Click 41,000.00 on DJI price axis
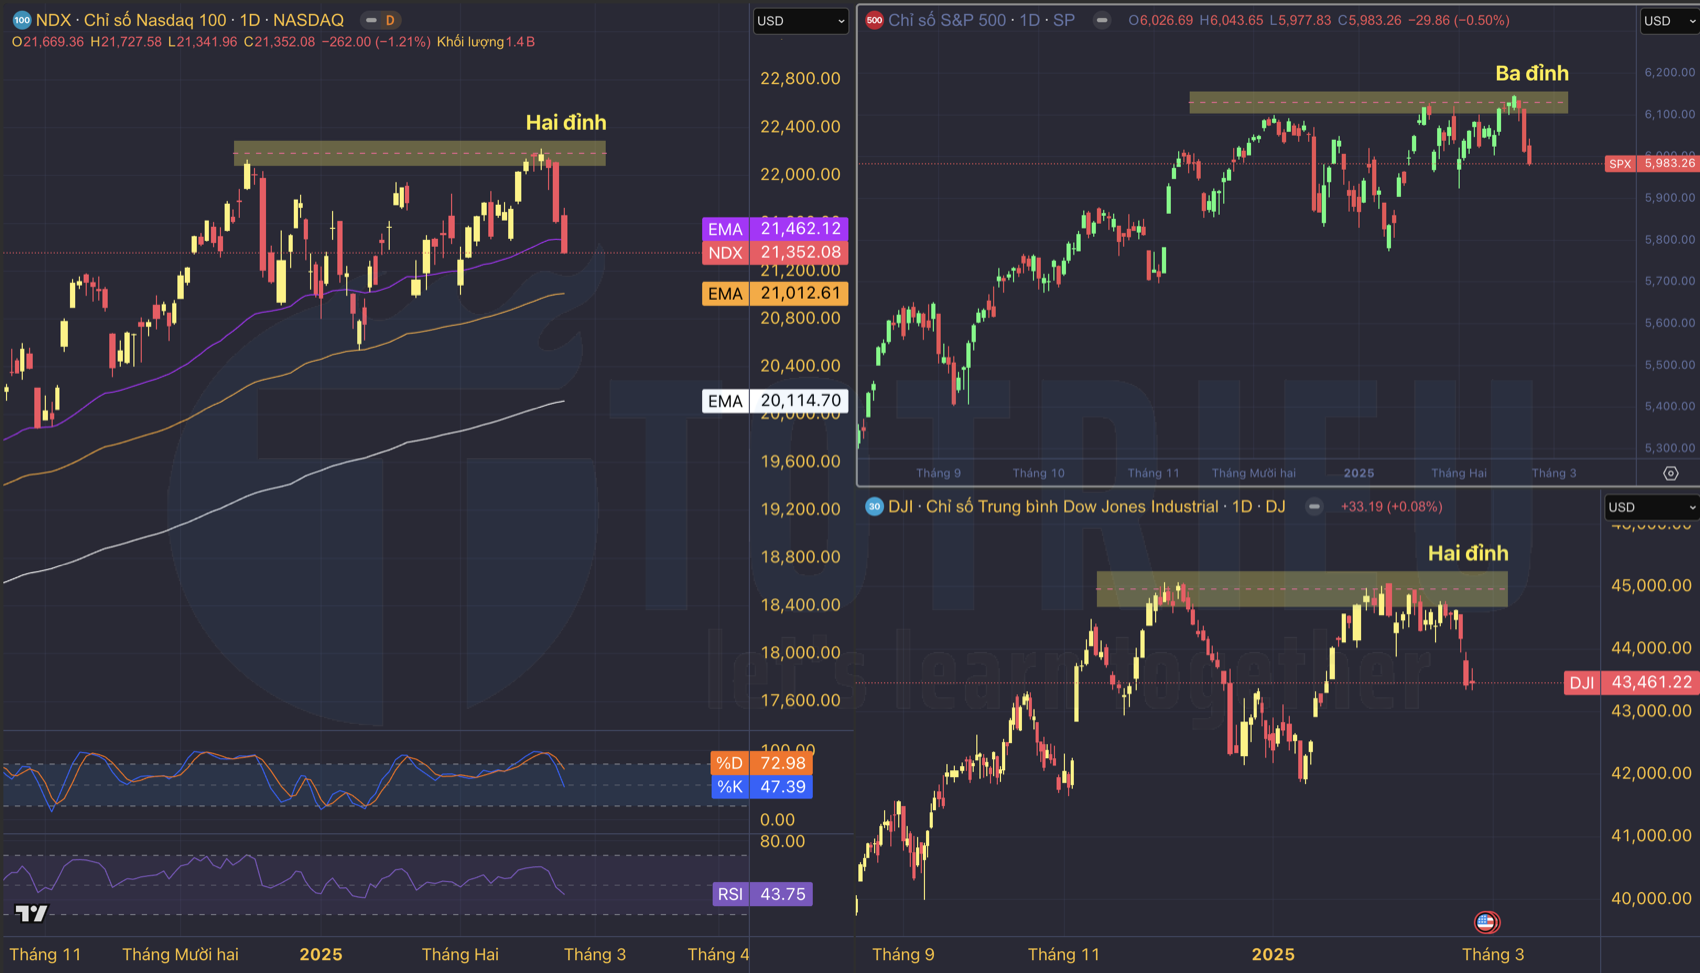The height and width of the screenshot is (973, 1700). tap(1651, 835)
